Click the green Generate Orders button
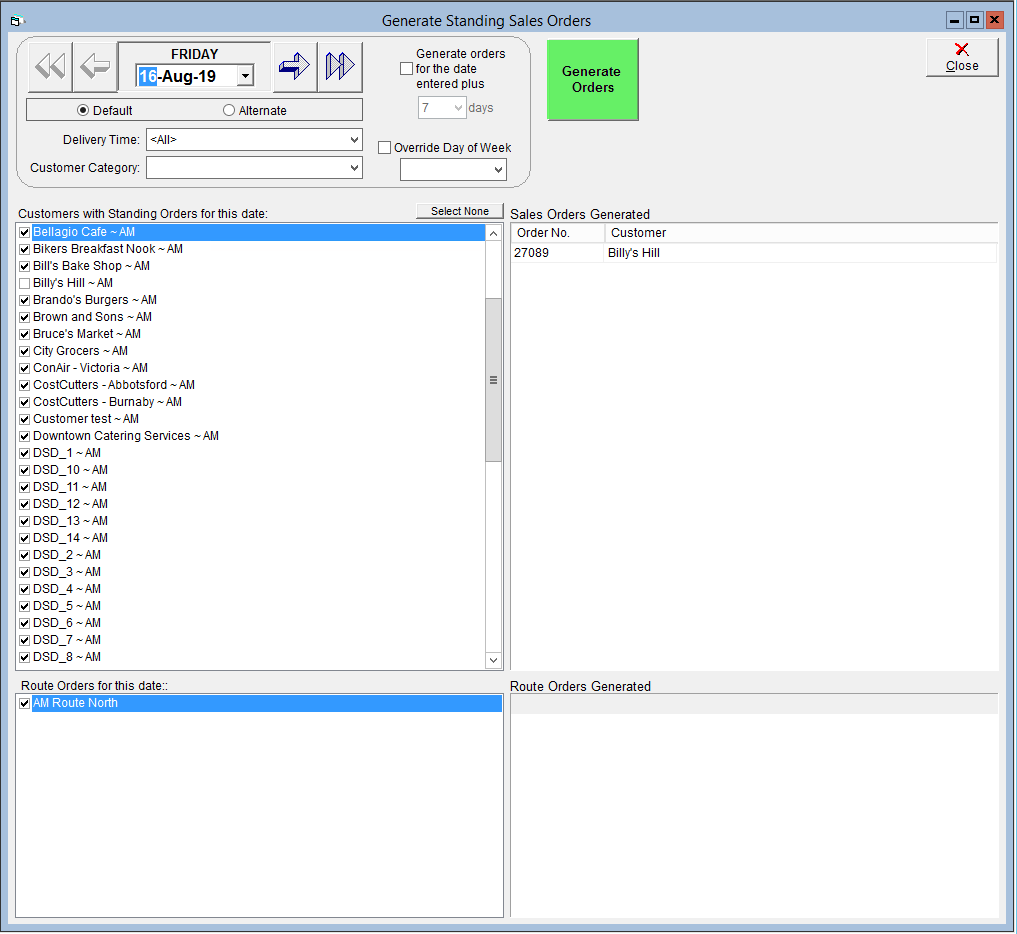The width and height of the screenshot is (1017, 934). click(592, 79)
